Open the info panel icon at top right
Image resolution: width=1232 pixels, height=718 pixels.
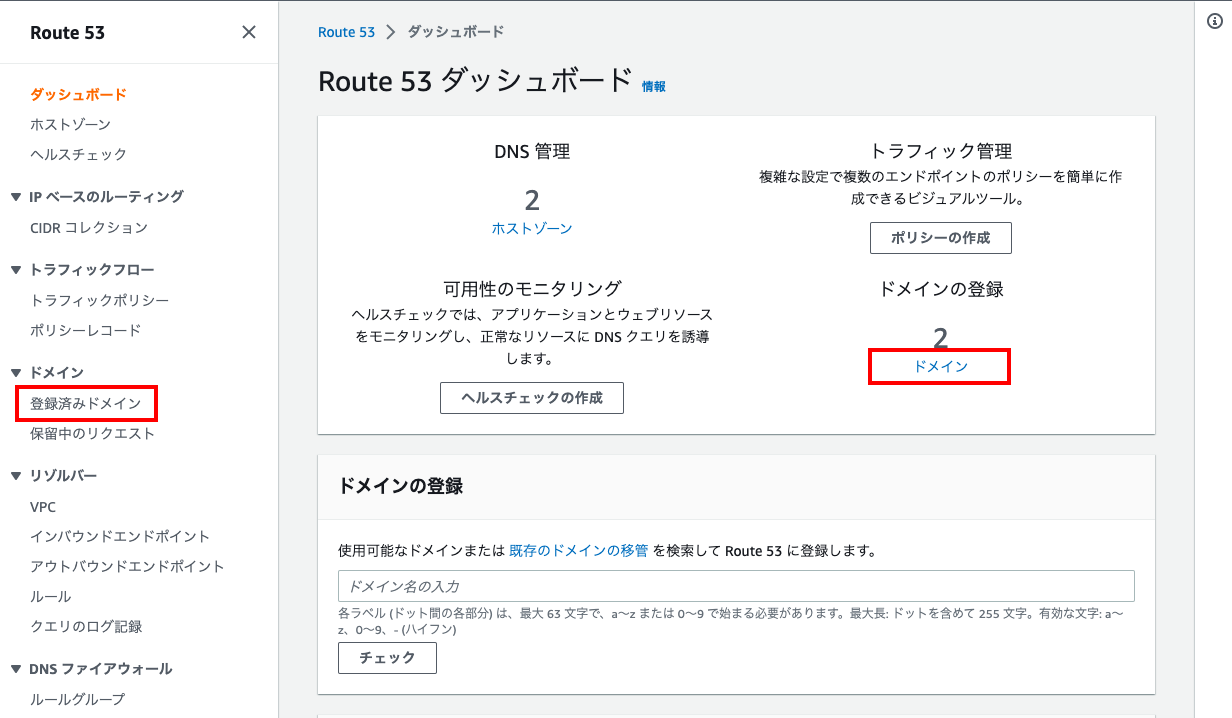[1215, 22]
